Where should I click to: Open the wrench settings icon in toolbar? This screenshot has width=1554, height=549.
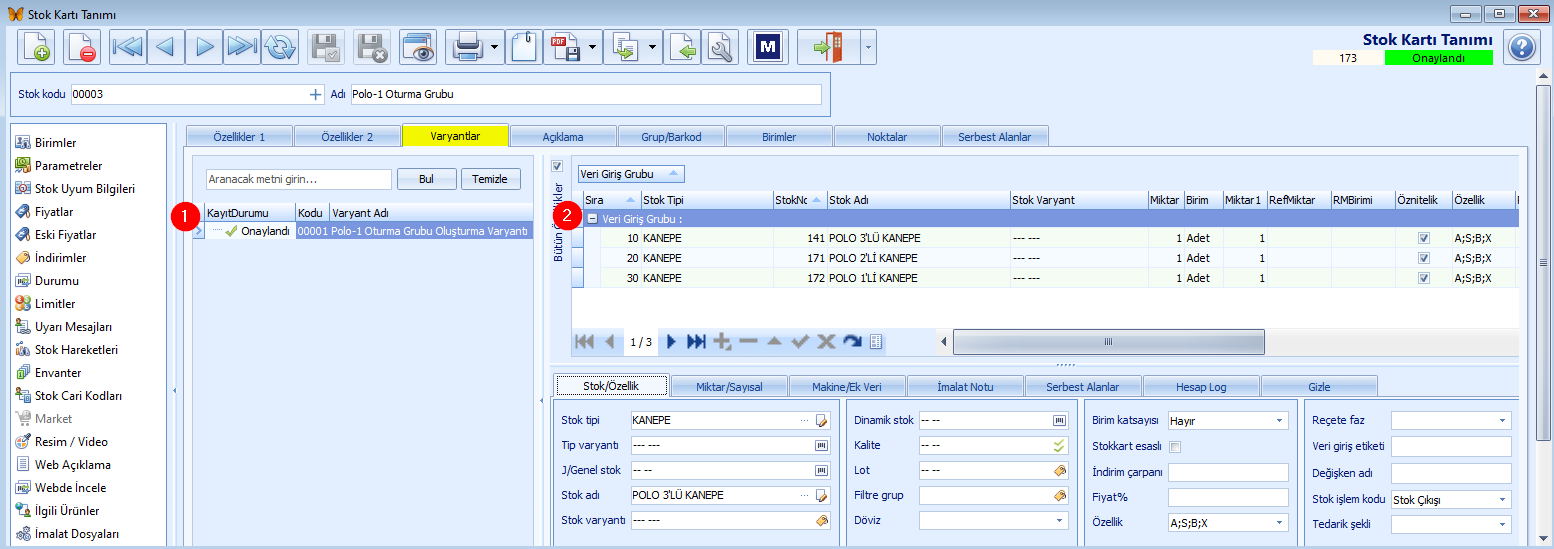click(719, 47)
